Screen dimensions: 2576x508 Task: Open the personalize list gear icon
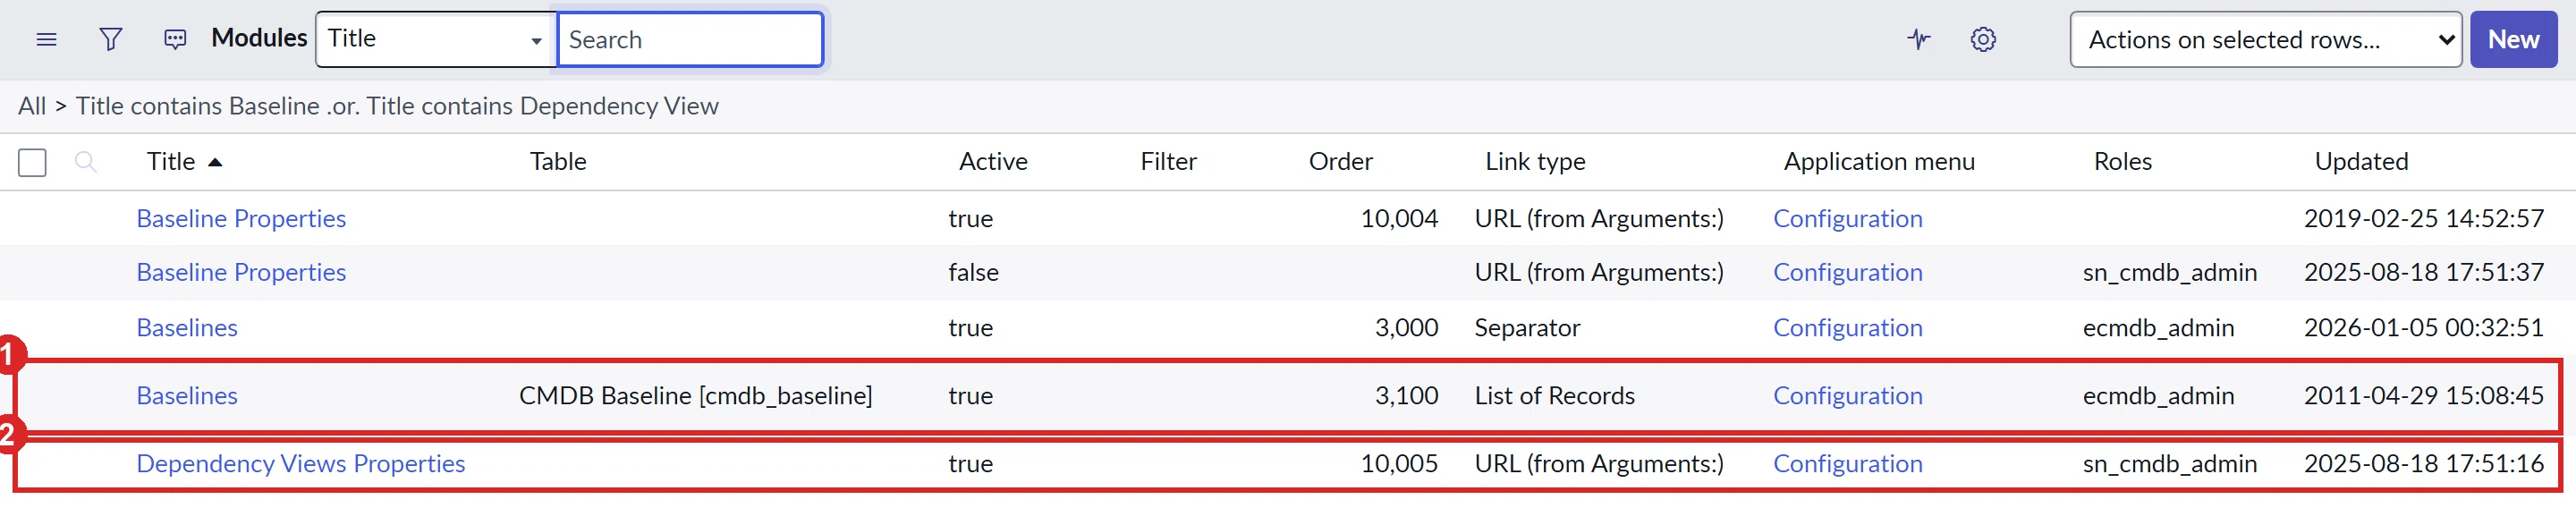click(x=1983, y=40)
